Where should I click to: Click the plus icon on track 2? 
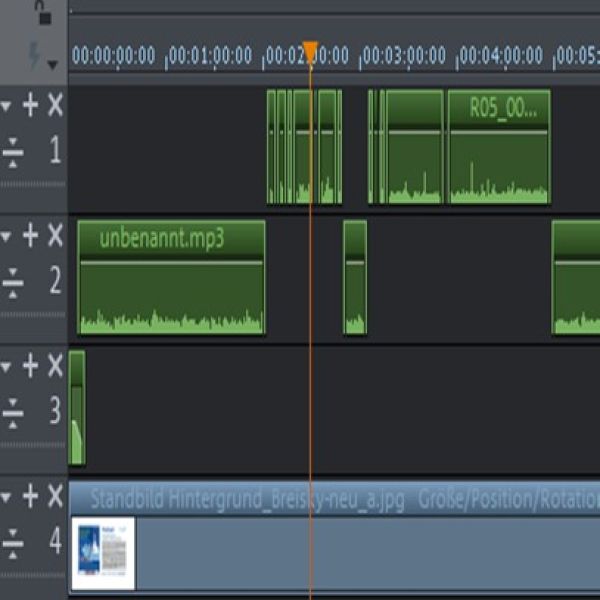31,235
